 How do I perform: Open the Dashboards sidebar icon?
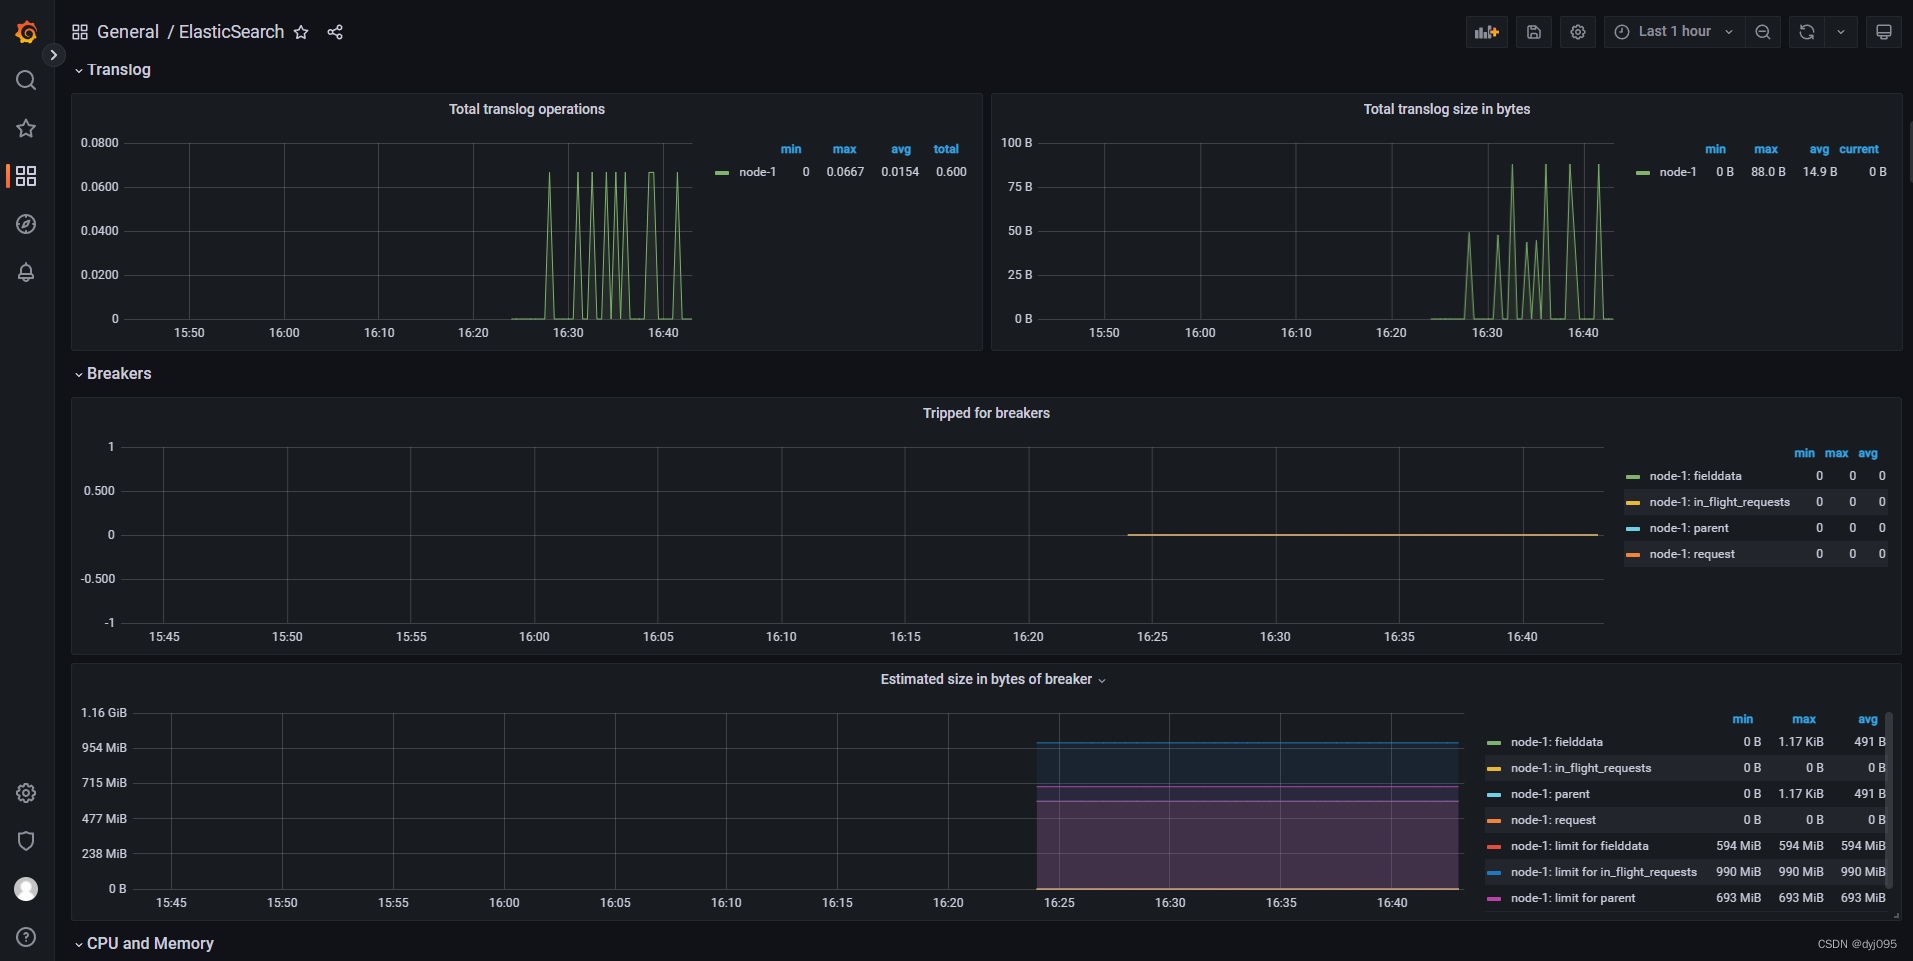tap(26, 176)
